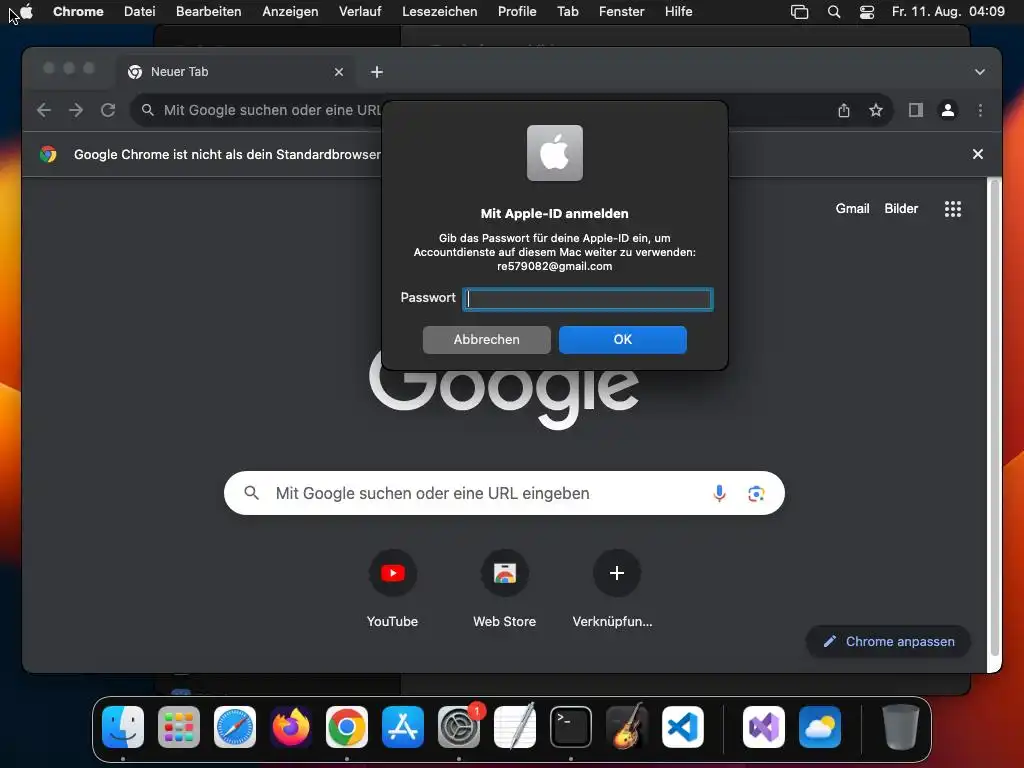Focus the Google search box

point(504,493)
